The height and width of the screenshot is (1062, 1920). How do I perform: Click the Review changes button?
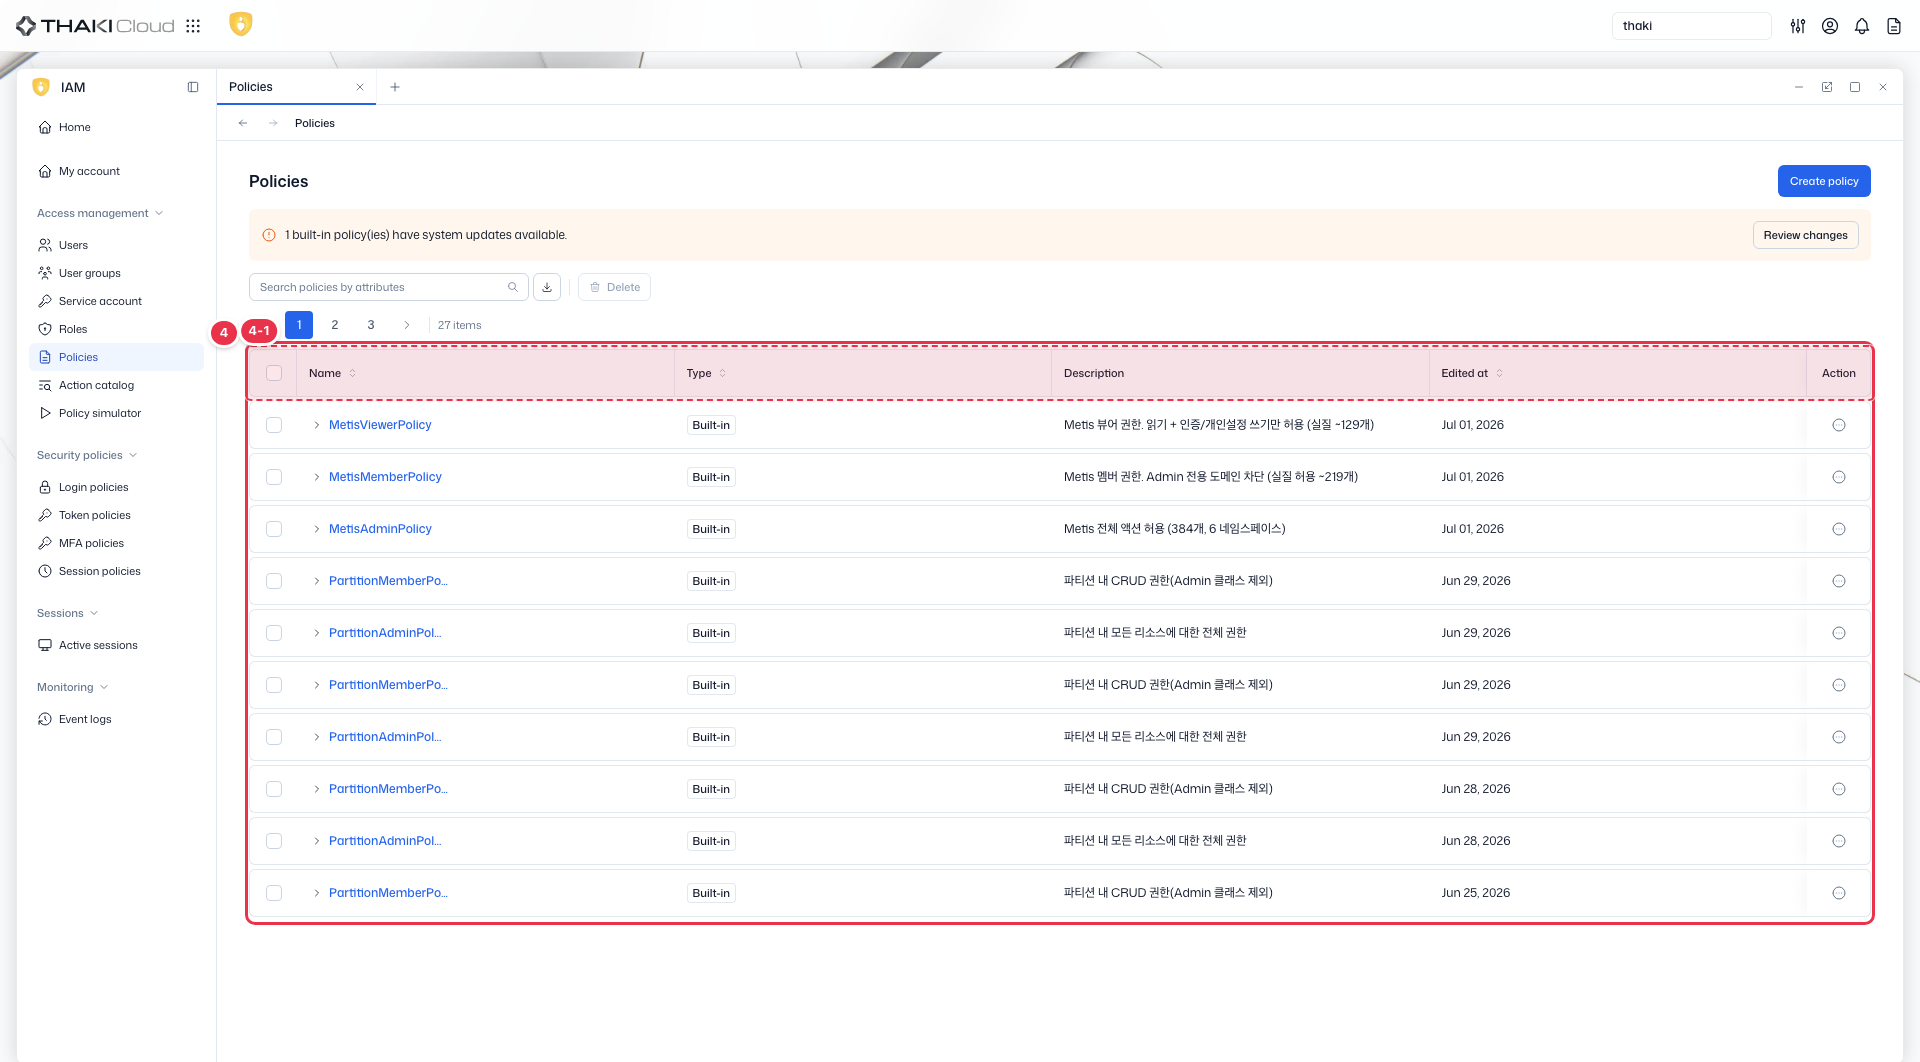tap(1805, 235)
